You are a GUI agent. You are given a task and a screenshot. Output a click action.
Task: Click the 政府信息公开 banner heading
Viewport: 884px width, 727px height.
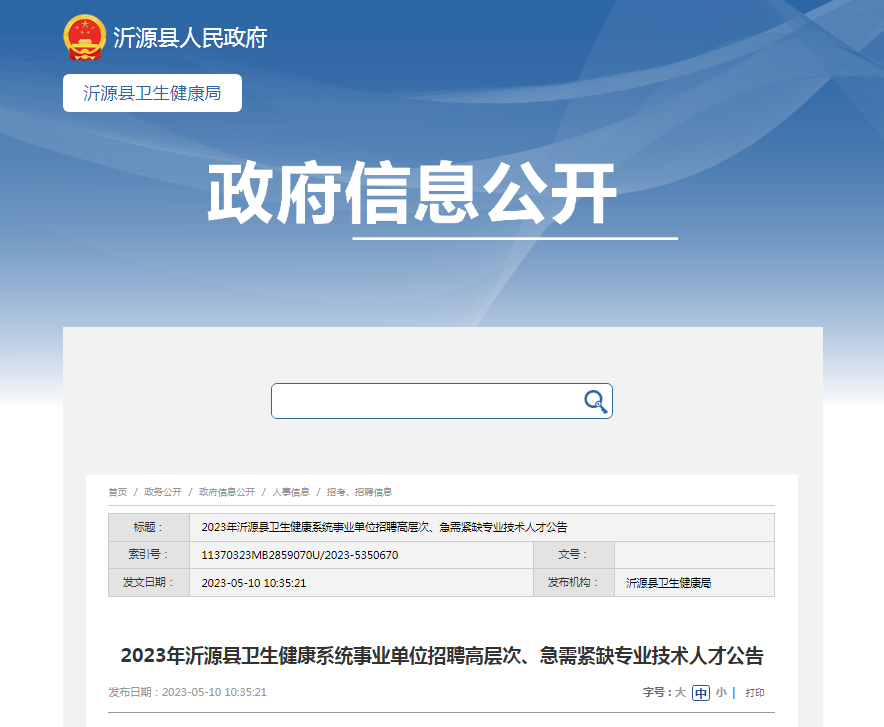point(413,193)
